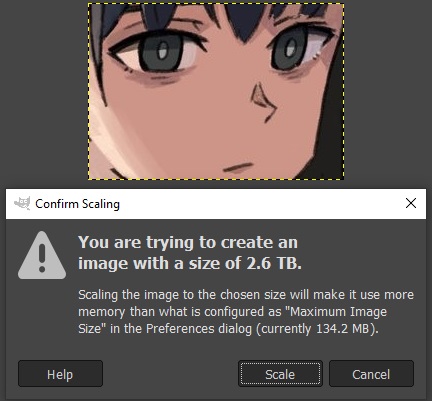
Task: Click the character's left eye on canvas
Action: [159, 53]
